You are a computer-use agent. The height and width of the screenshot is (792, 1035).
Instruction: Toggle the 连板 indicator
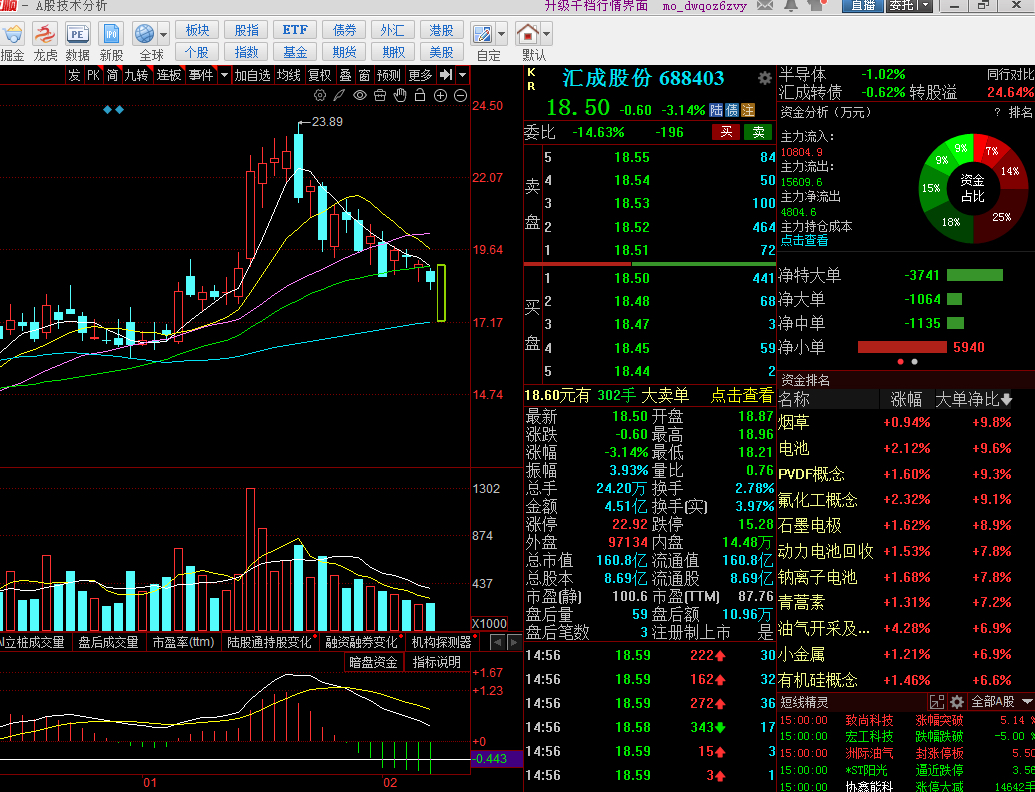[168, 75]
